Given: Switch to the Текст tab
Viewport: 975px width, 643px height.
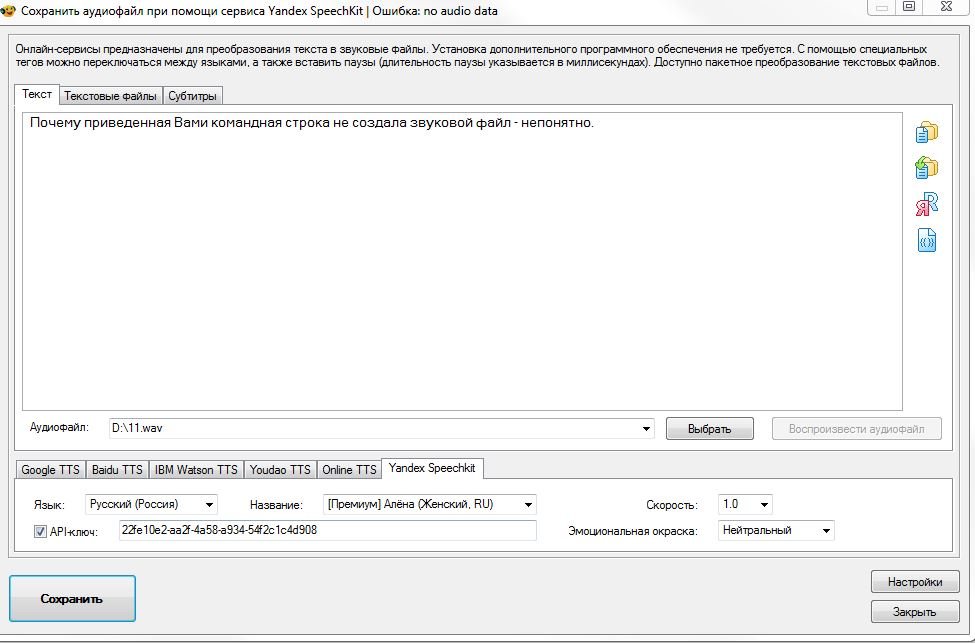Looking at the screenshot, I should (x=37, y=95).
